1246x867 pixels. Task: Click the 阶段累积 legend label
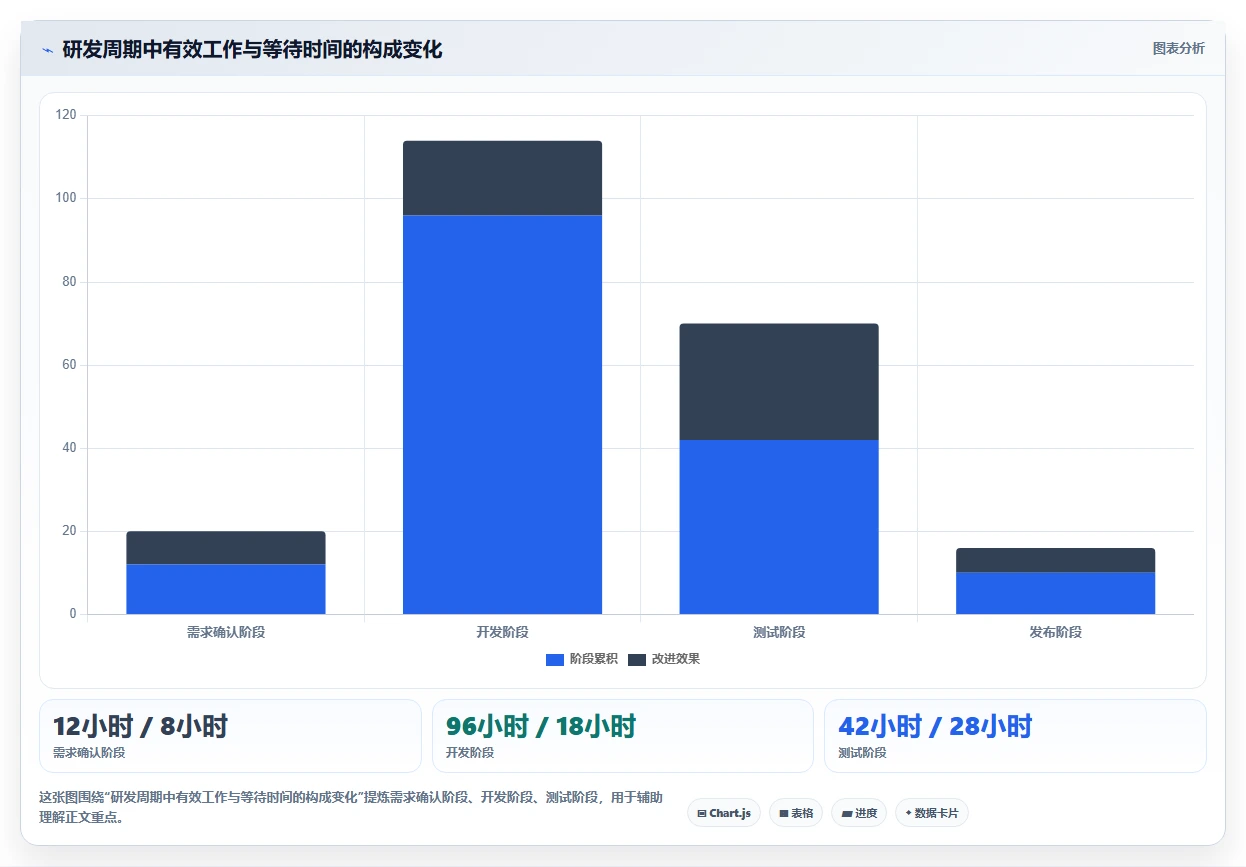[594, 659]
